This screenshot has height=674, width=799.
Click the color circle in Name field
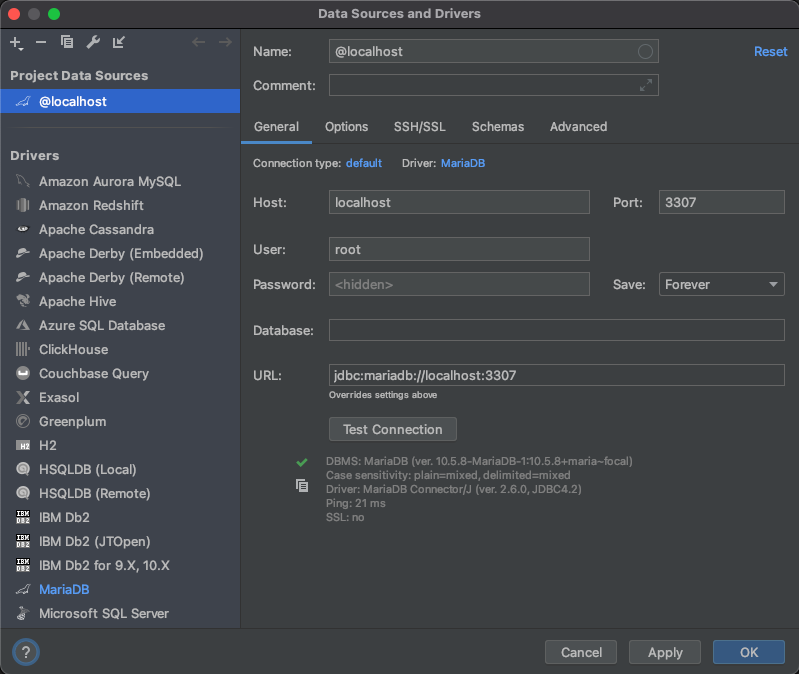pos(645,51)
